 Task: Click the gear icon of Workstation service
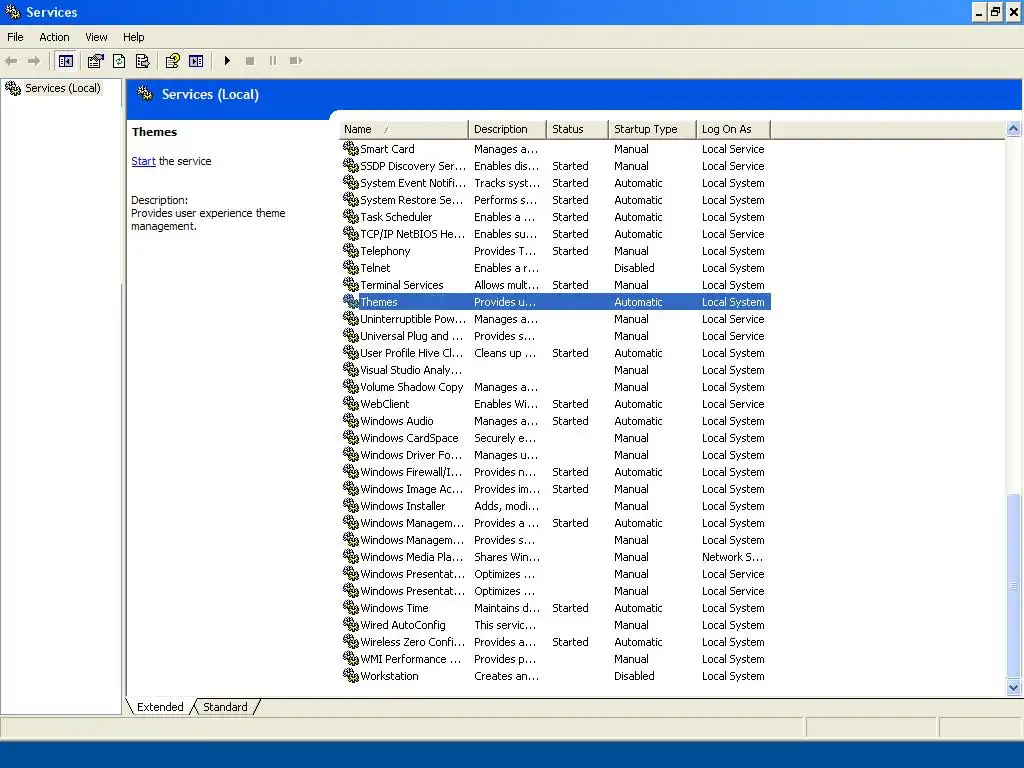point(351,676)
